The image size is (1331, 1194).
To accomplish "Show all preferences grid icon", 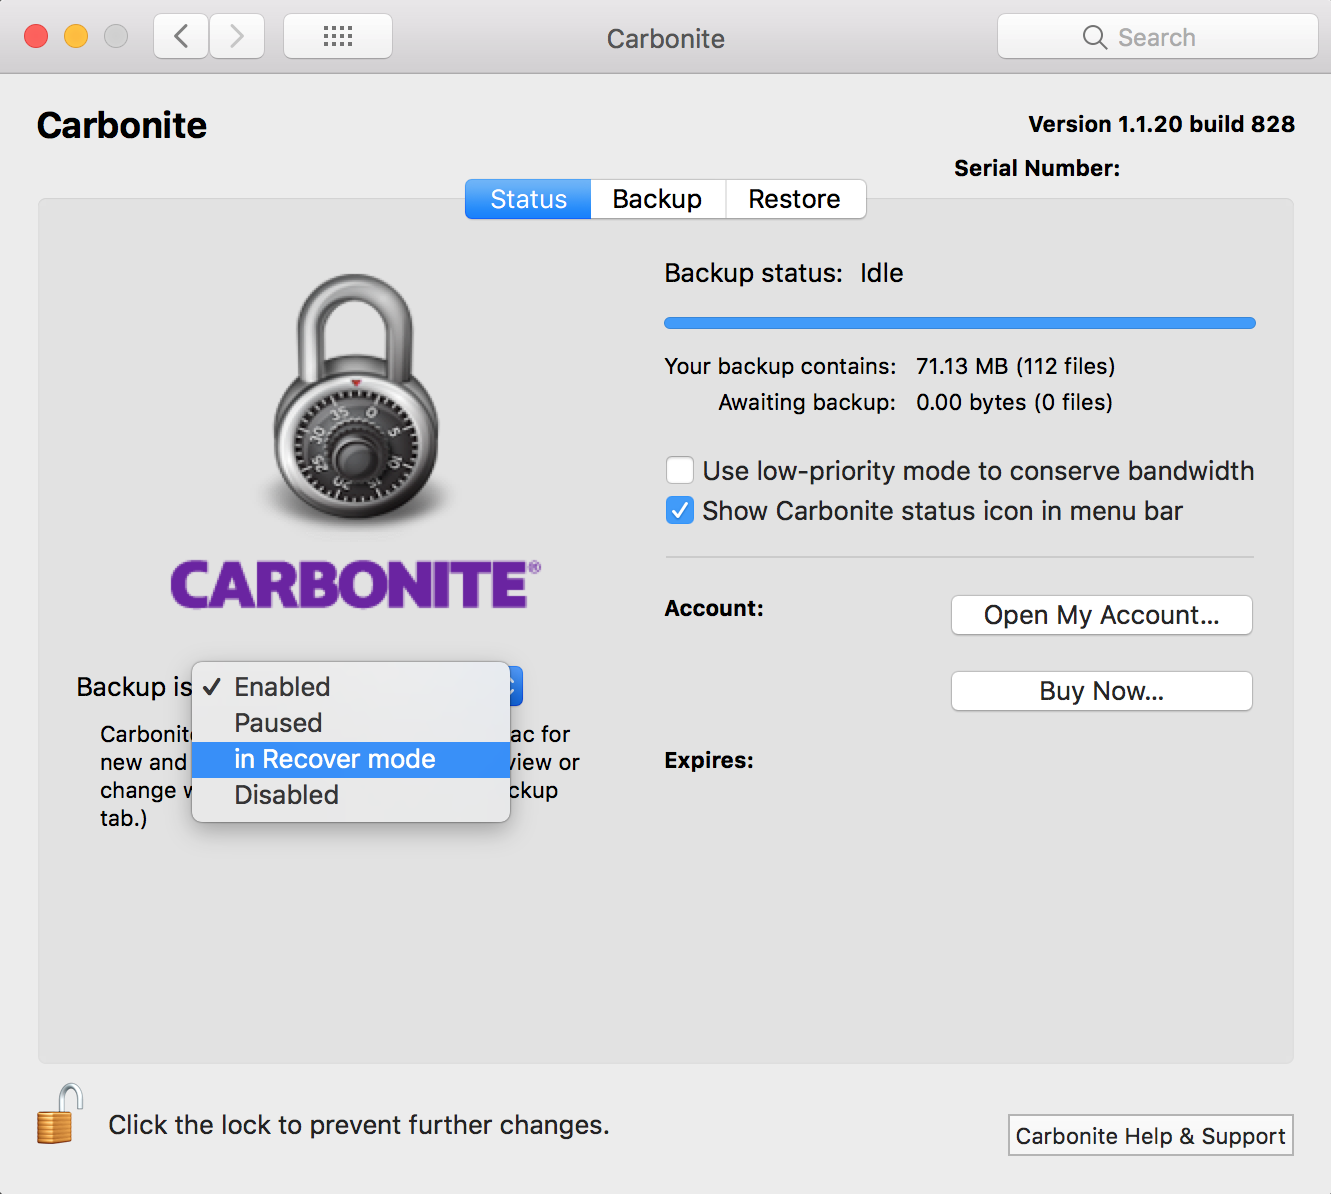I will (x=338, y=37).
